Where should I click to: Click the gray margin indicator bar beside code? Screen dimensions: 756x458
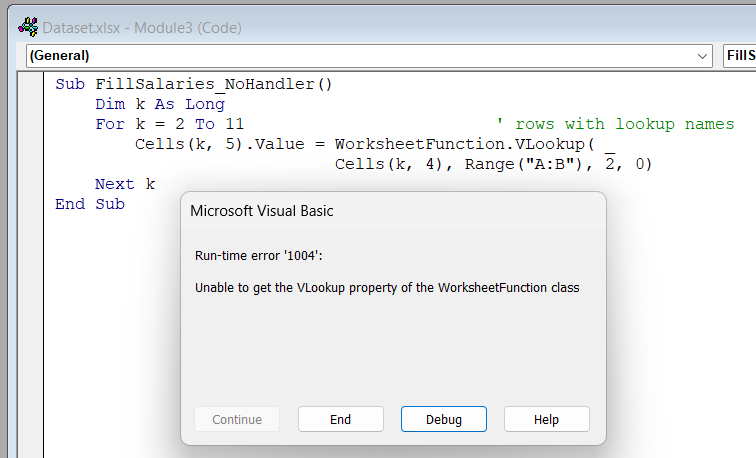click(x=31, y=265)
